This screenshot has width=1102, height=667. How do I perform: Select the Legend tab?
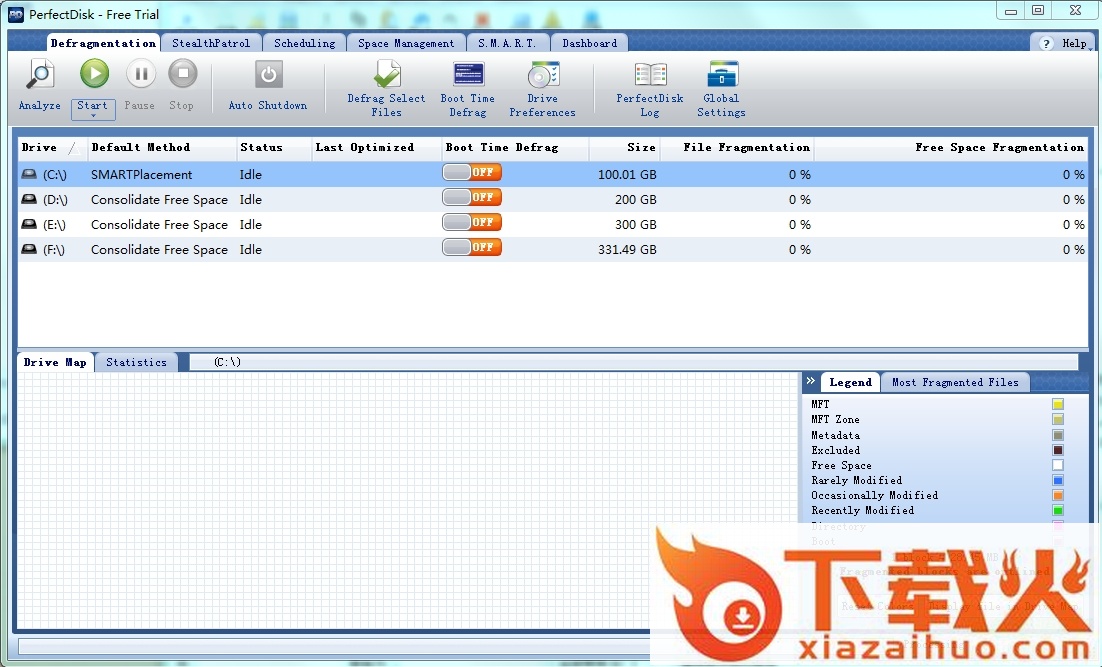click(850, 382)
